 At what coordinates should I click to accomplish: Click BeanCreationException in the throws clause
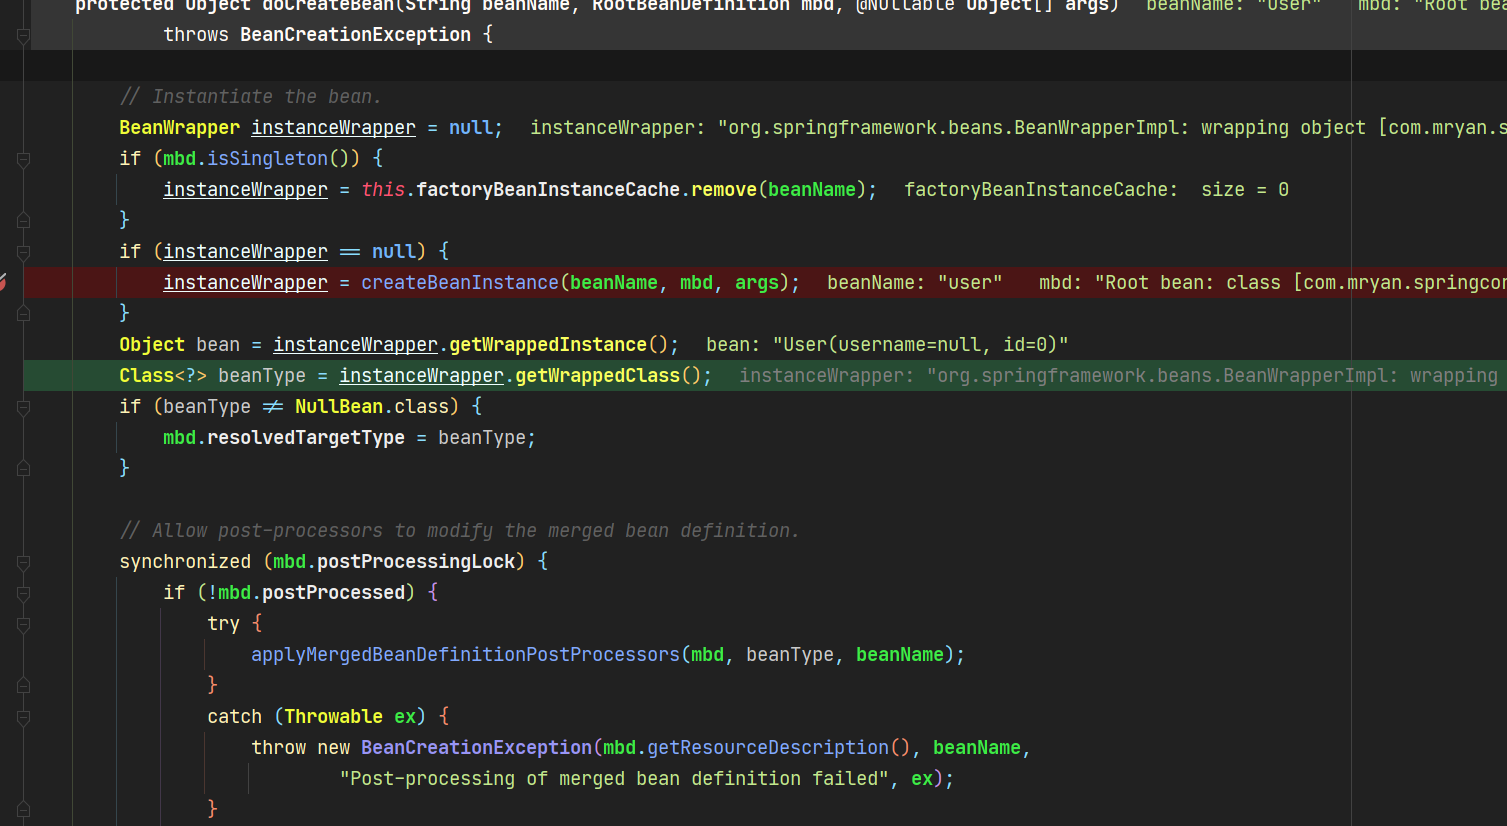click(x=355, y=35)
